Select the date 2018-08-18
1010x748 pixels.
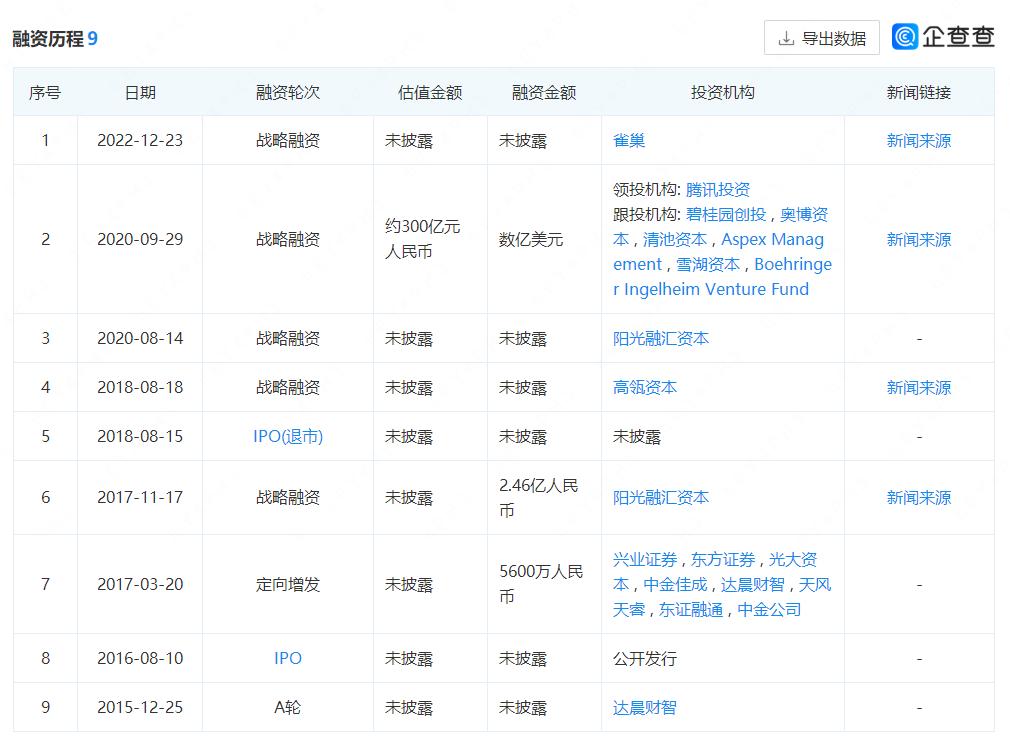[140, 387]
